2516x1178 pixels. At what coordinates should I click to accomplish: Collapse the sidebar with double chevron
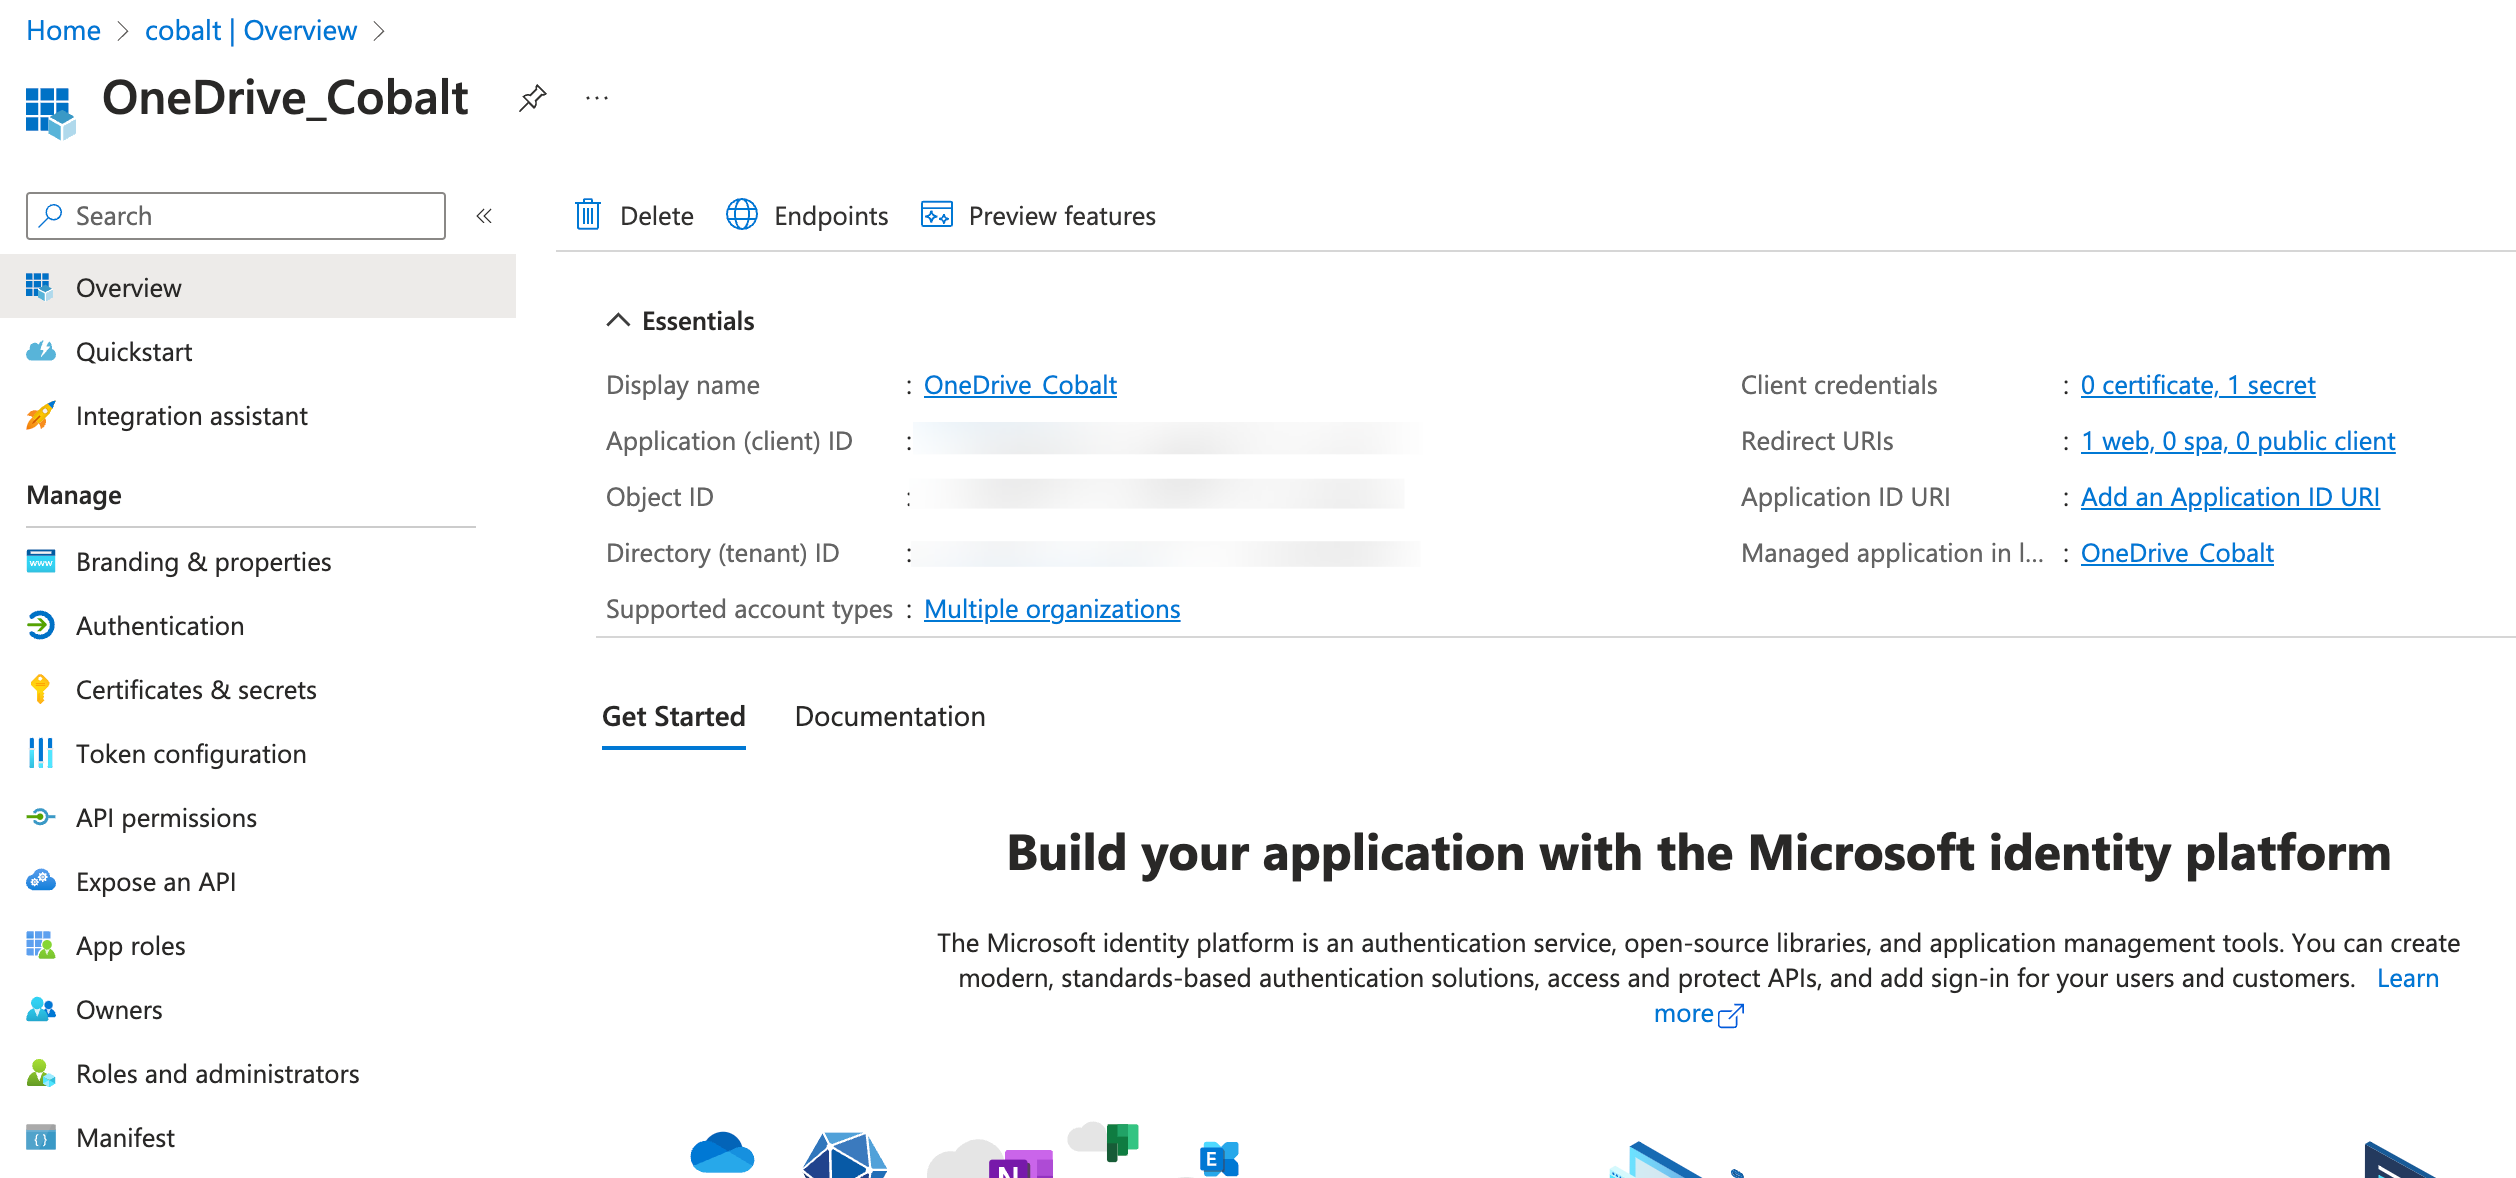[484, 216]
